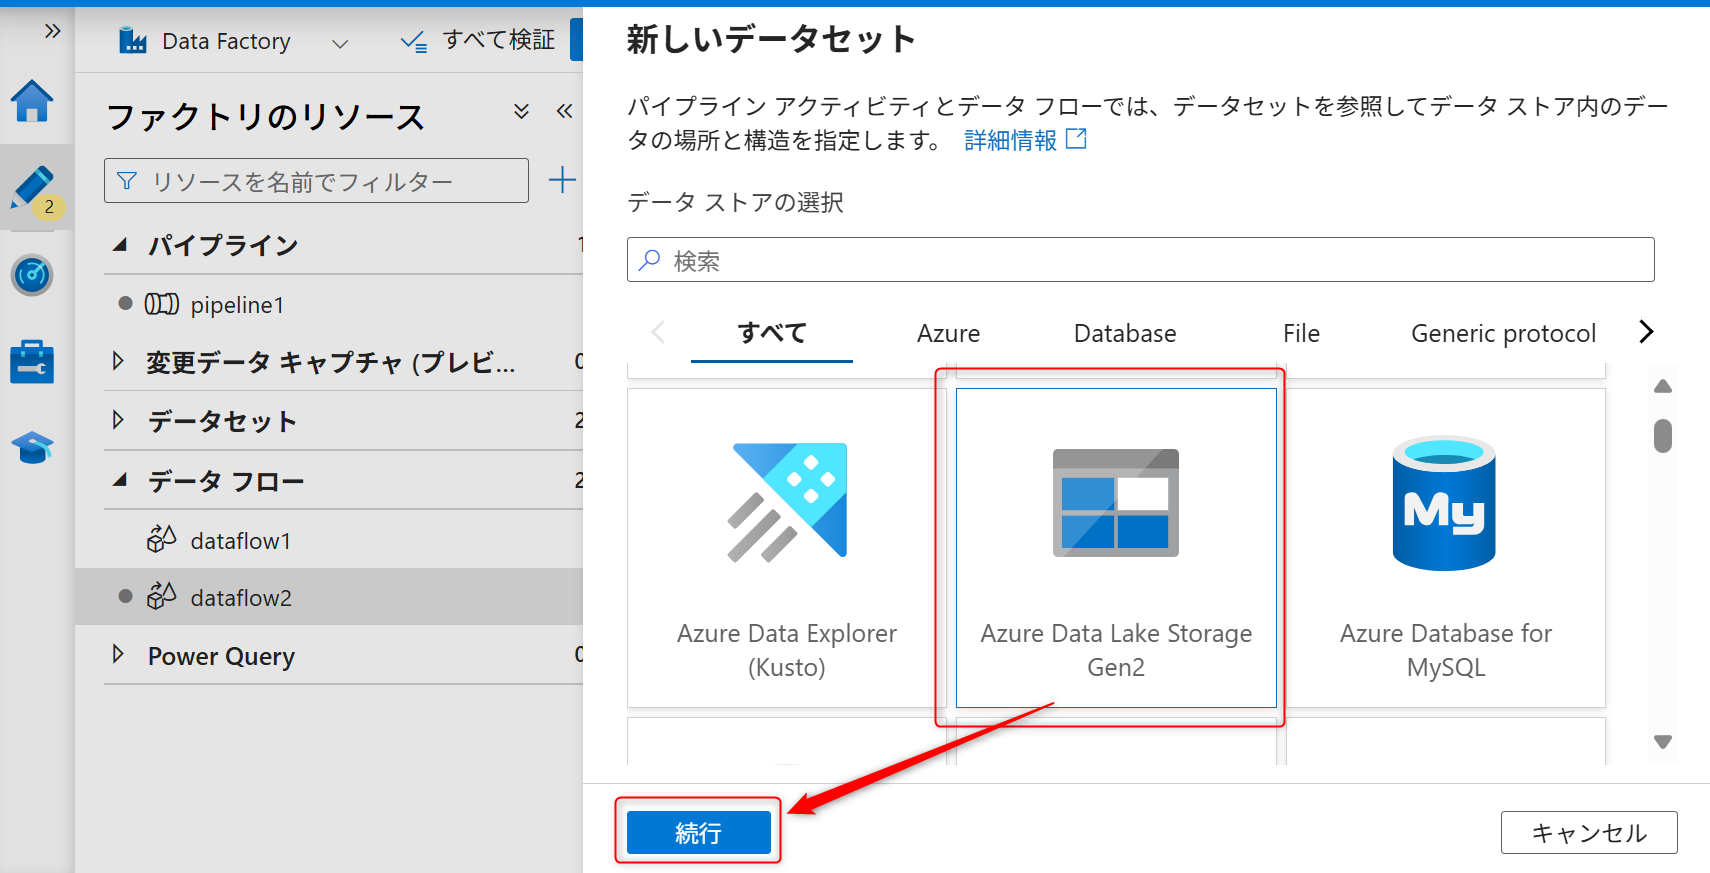Screen dimensions: 1710x873
Task: Click リソースを名前でフィルター filter field
Action: point(316,181)
